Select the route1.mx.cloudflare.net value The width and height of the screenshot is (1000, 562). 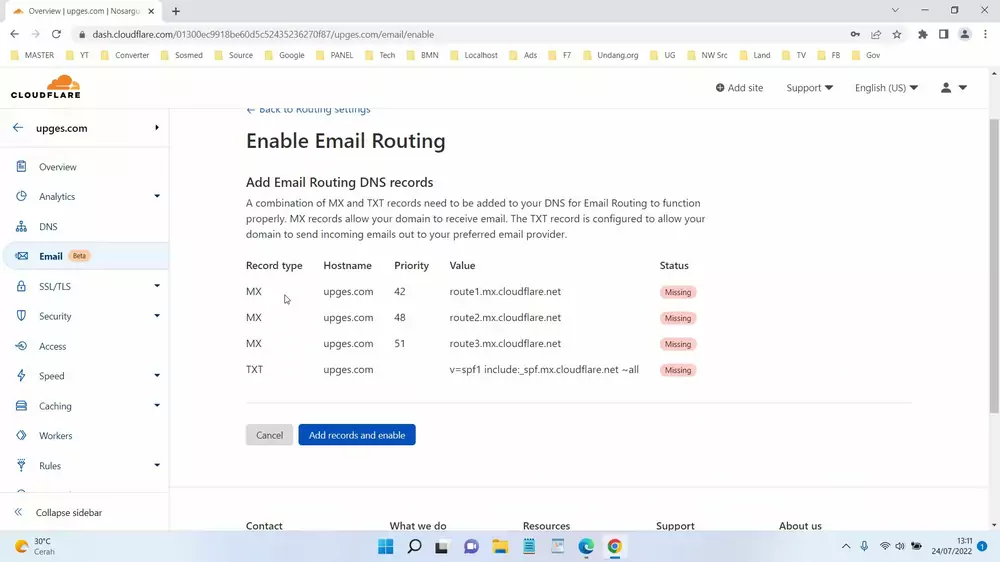click(505, 292)
